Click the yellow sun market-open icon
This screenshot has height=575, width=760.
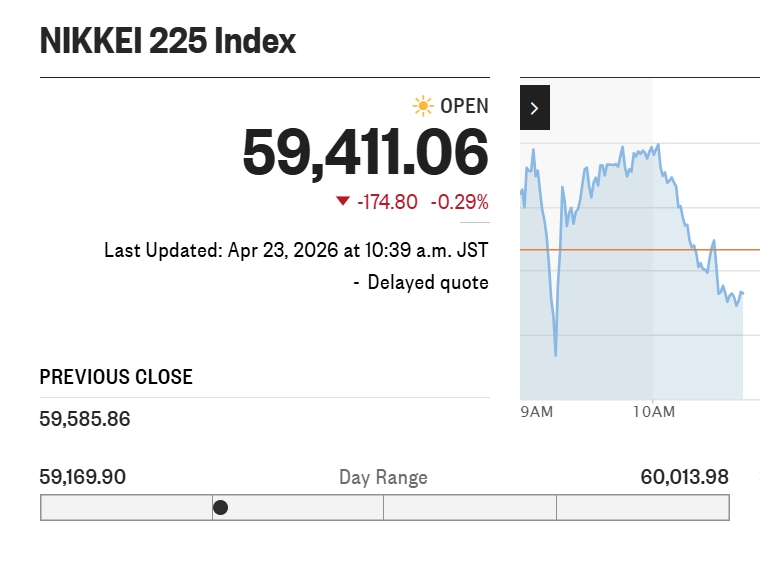(x=423, y=106)
